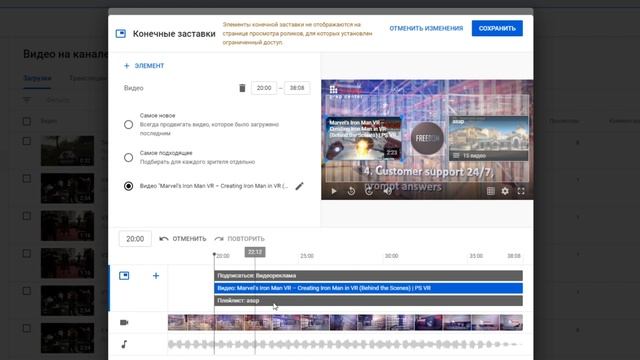Viewport: 640px width, 360px height.
Task: Edit the 20:00 start time field
Action: [x=264, y=88]
